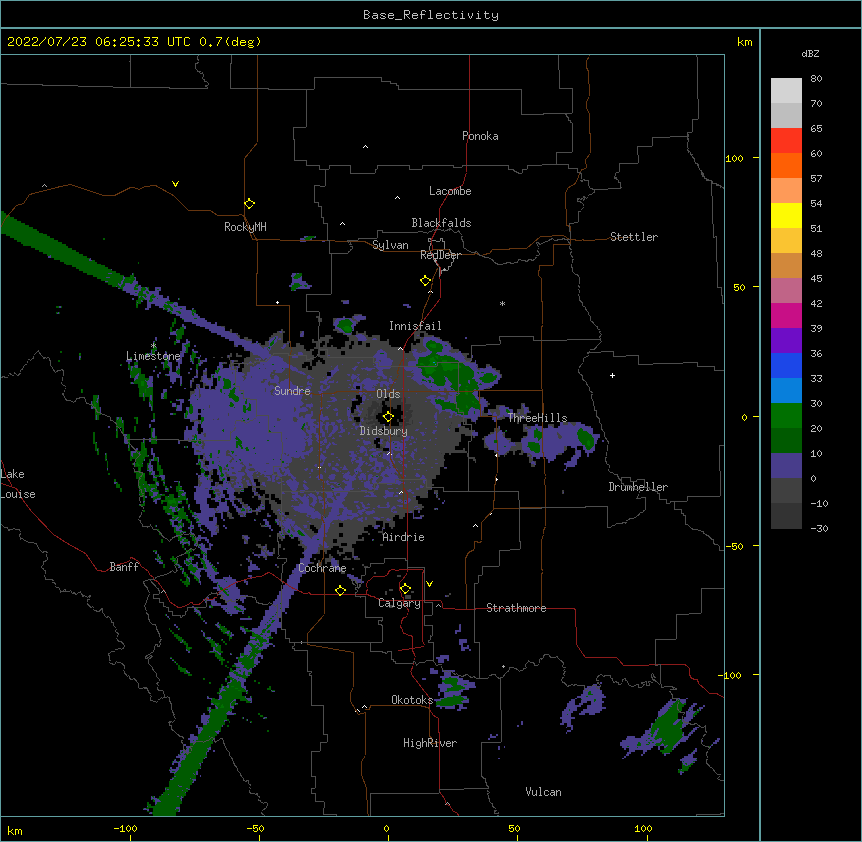
Task: Click the Banff label
Action: tap(124, 567)
